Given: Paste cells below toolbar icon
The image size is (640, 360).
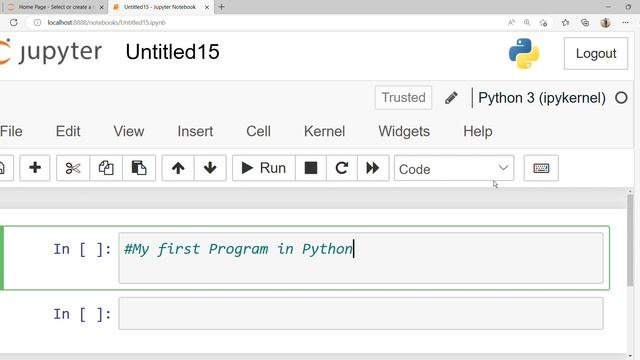Looking at the screenshot, I should coord(139,168).
